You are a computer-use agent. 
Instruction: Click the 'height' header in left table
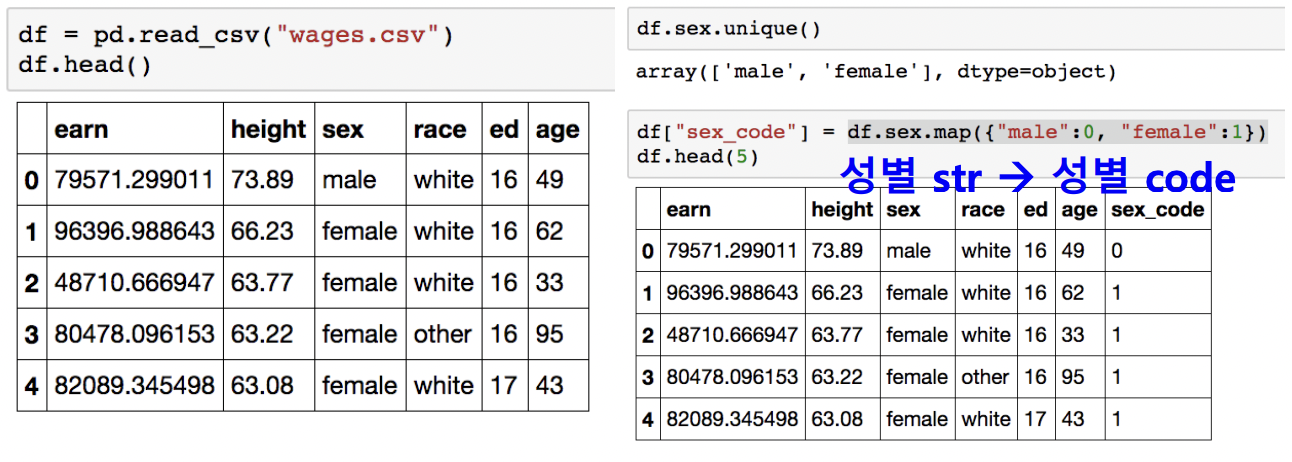point(268,130)
